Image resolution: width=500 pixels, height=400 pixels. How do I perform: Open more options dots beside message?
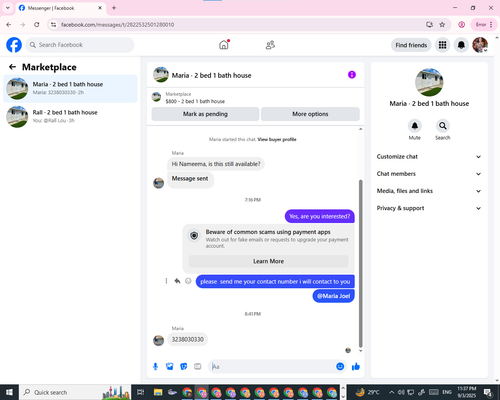click(166, 281)
